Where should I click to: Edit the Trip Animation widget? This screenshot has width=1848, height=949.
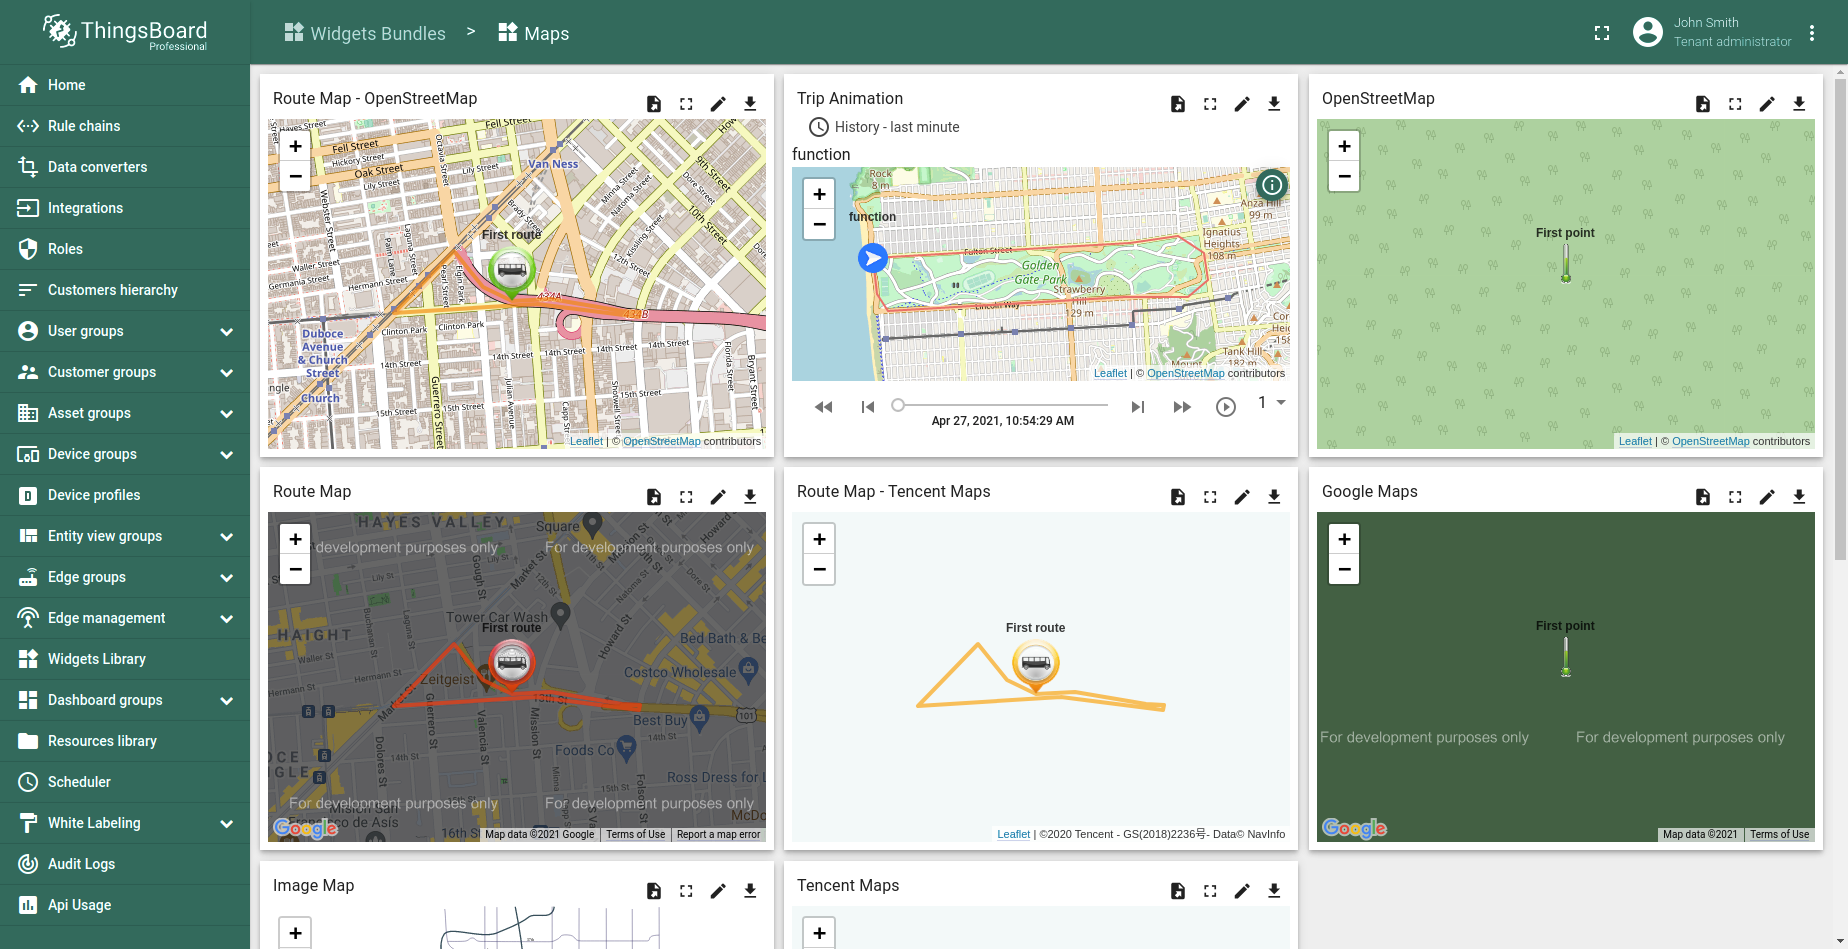[1242, 104]
